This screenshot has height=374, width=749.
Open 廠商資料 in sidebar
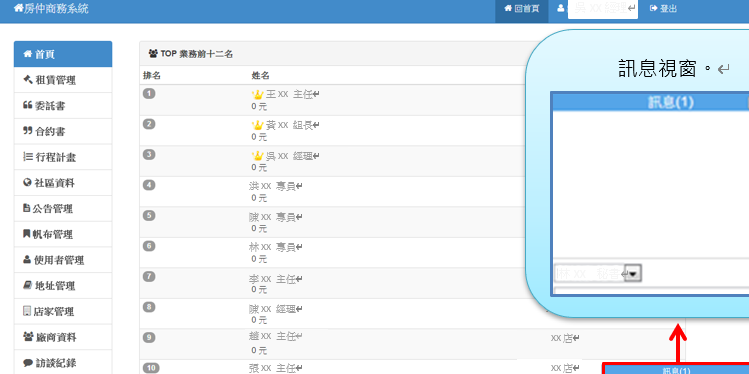tap(63, 338)
